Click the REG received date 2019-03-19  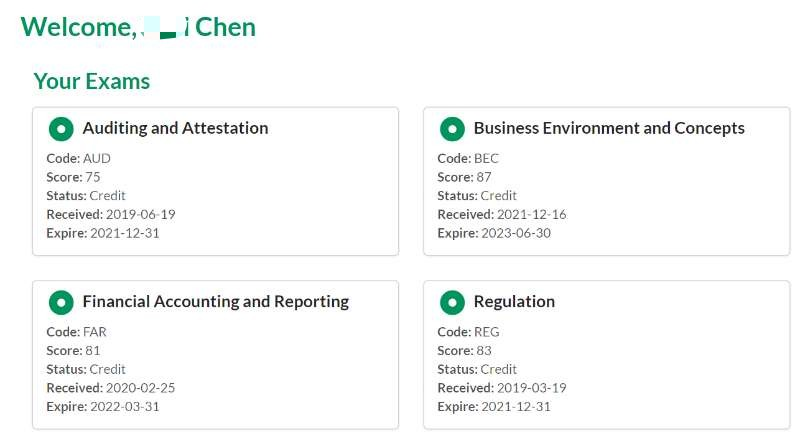532,388
